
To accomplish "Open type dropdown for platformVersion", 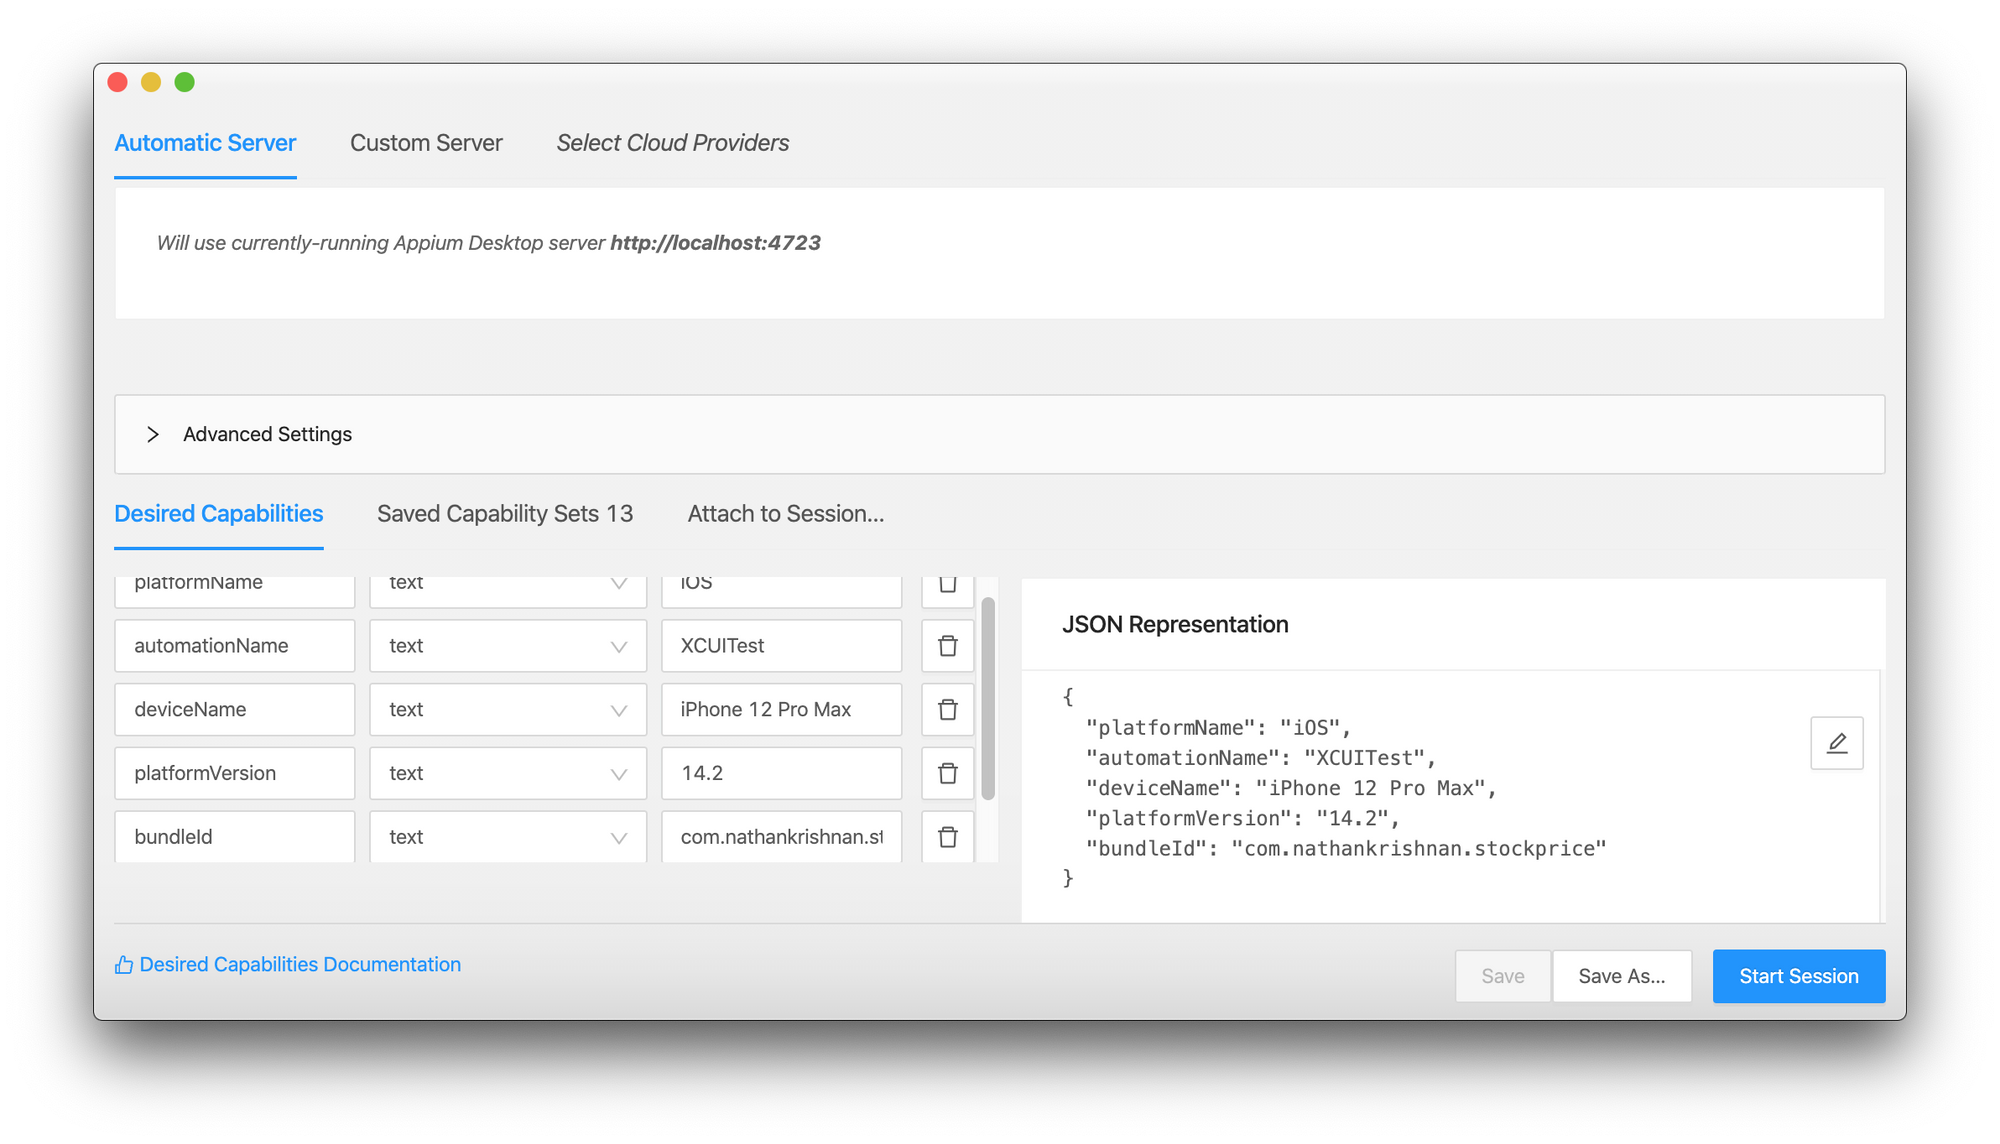I will [508, 773].
